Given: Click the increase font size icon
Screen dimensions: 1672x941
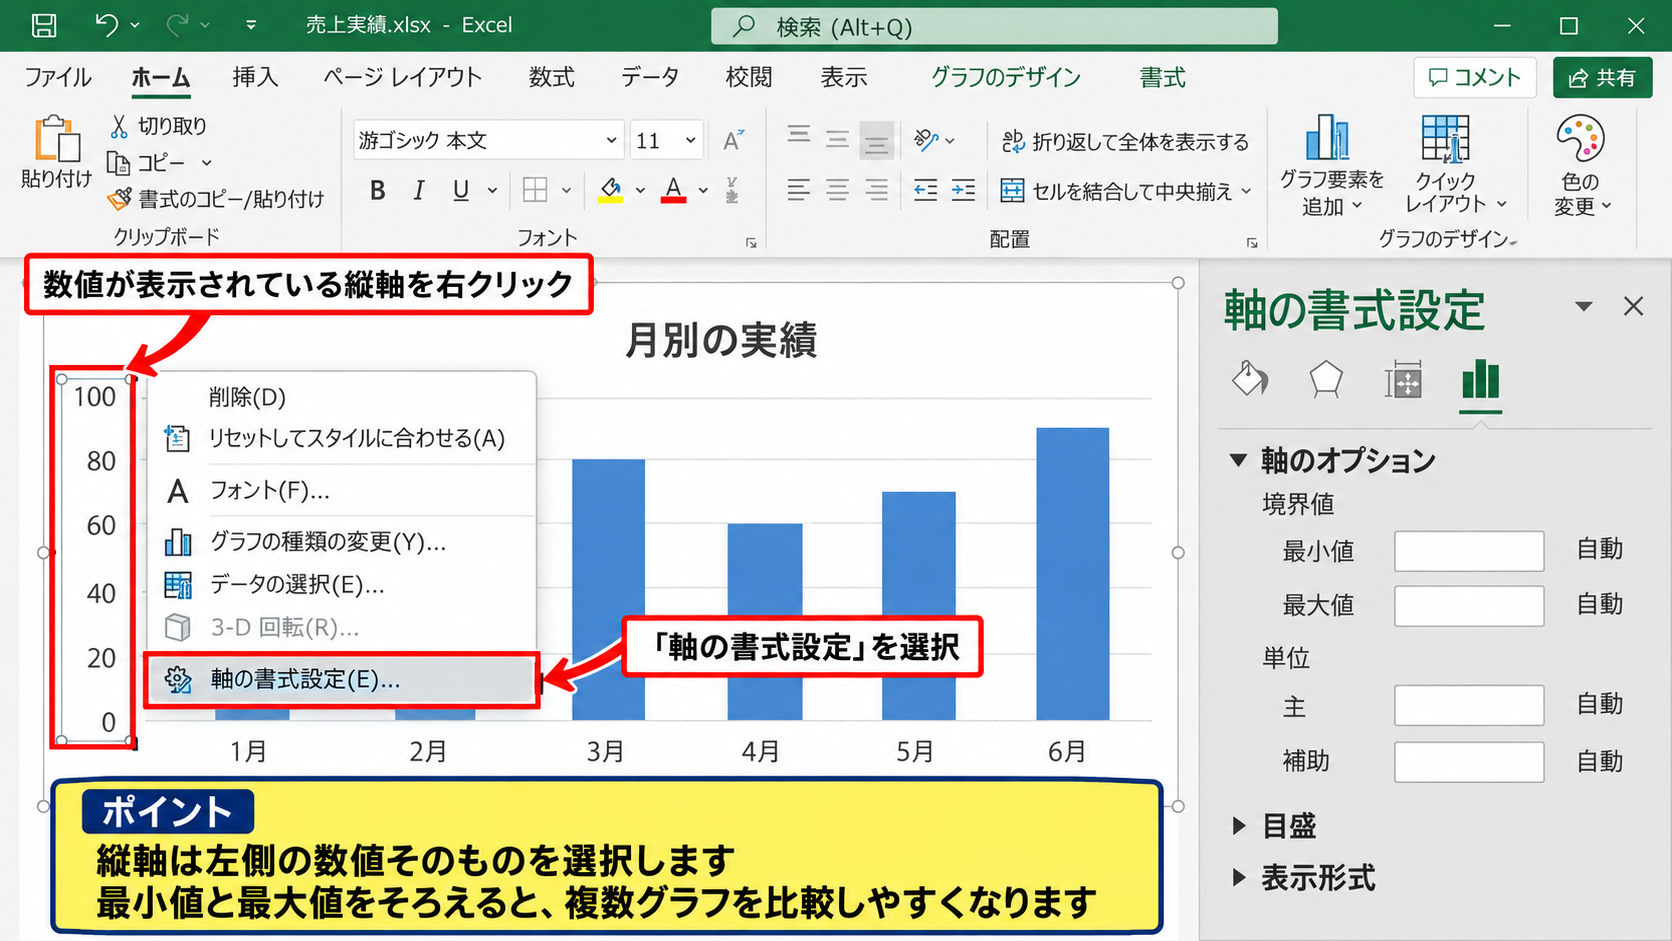Looking at the screenshot, I should 733,141.
